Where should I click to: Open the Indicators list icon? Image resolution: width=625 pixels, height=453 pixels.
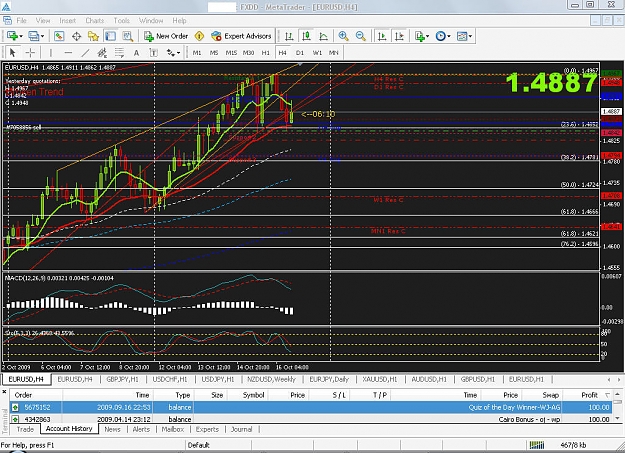(419, 36)
